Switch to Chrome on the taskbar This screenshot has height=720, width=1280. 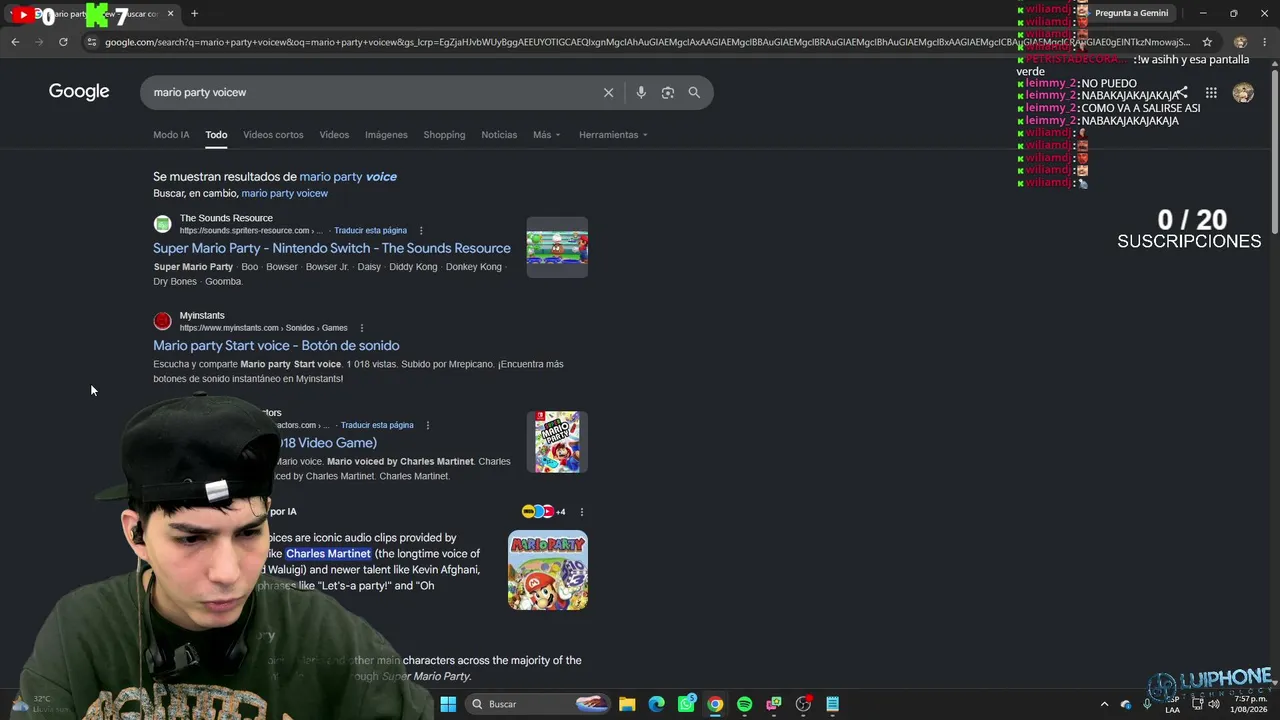point(715,704)
